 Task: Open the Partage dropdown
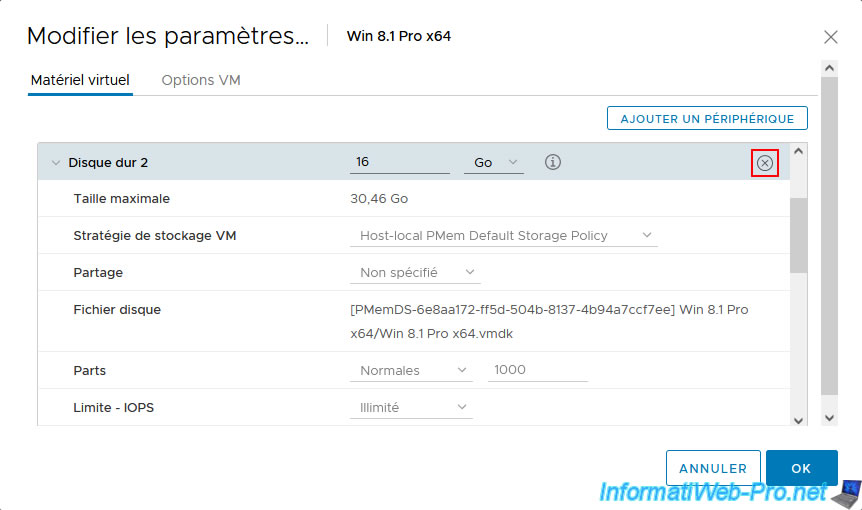point(420,272)
